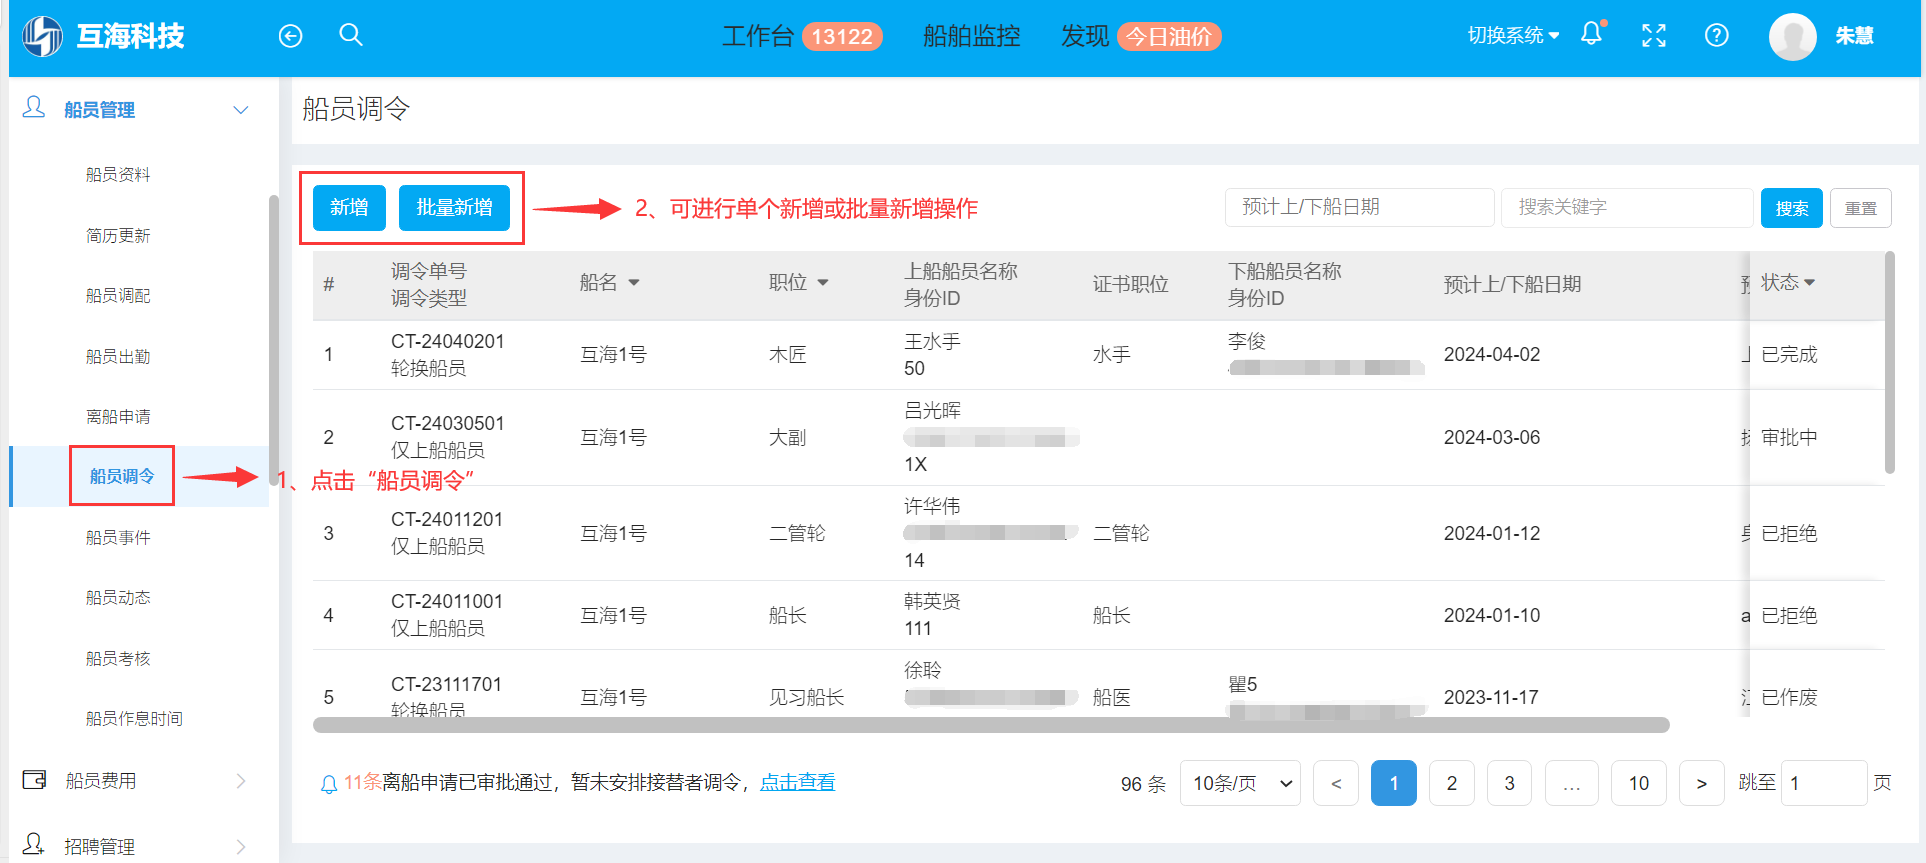Focus the 搜索关键字 input field
Screen dimensions: 1926x863
[1627, 207]
